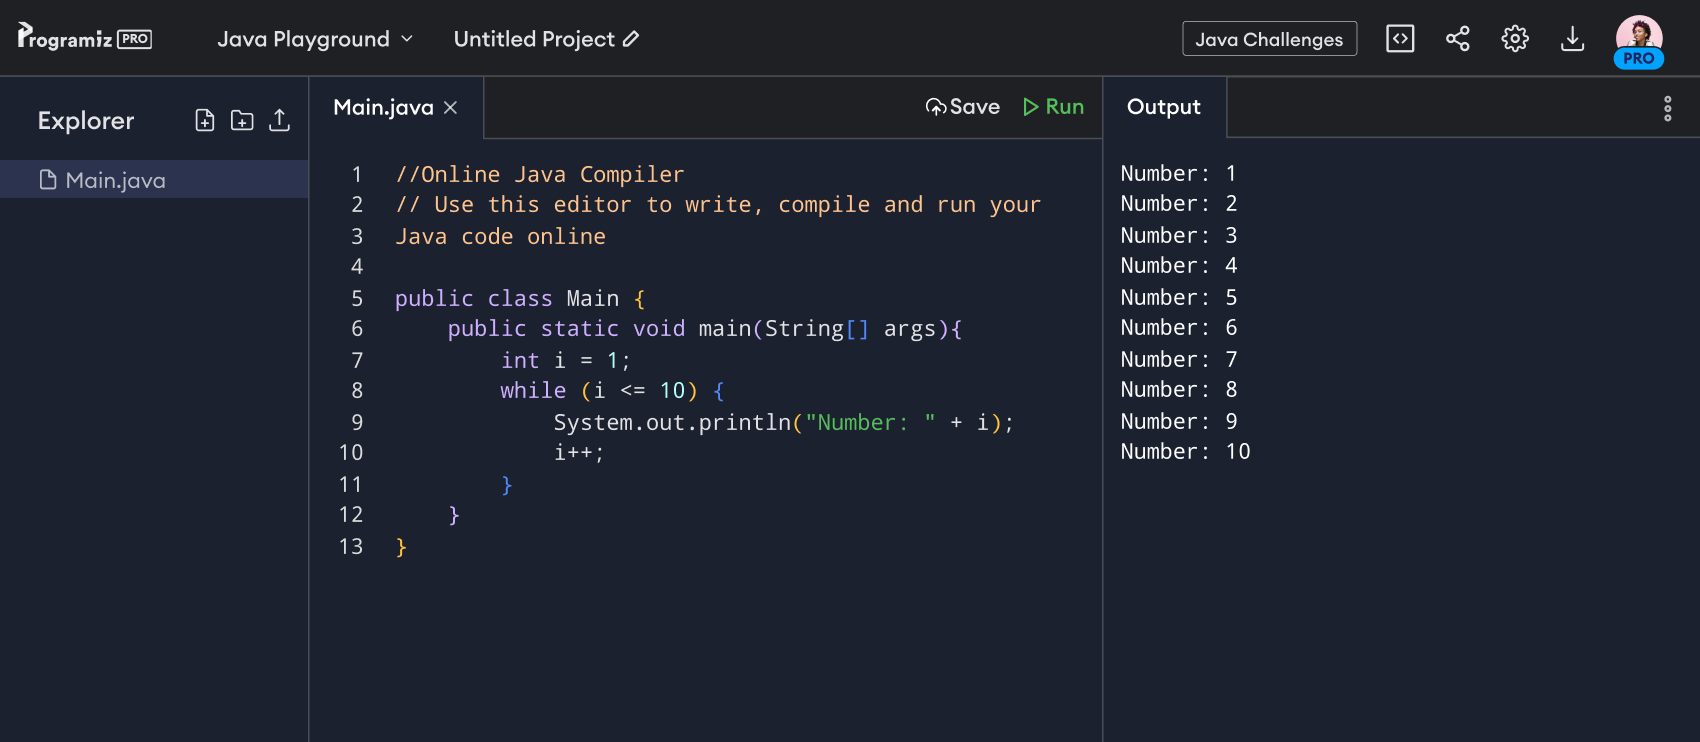1700x742 pixels.
Task: Click output line 'Number: 10'
Action: click(1185, 452)
